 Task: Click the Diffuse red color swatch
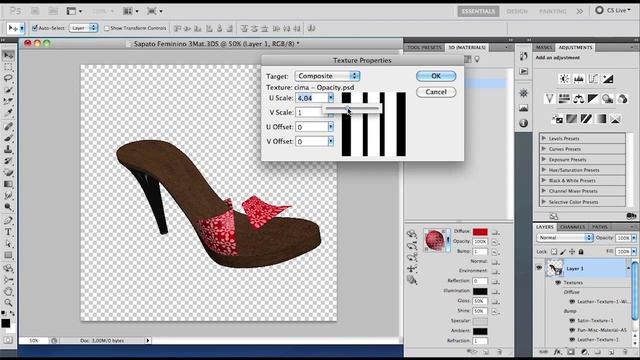click(x=480, y=232)
